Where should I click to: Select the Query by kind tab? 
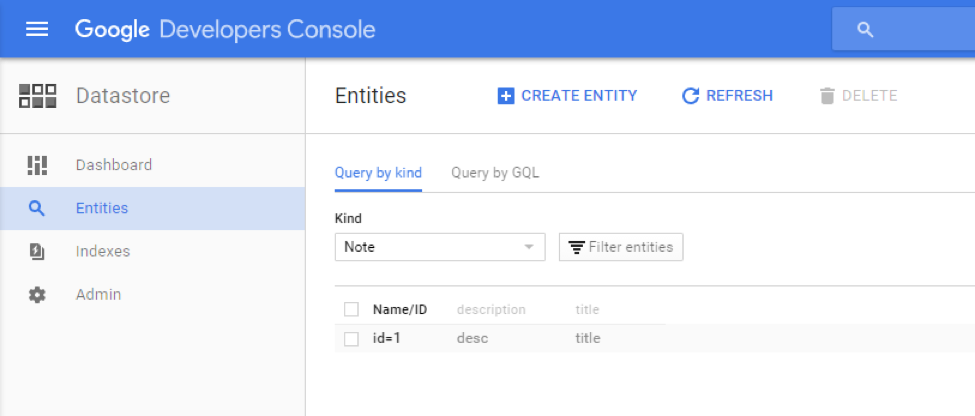(378, 173)
